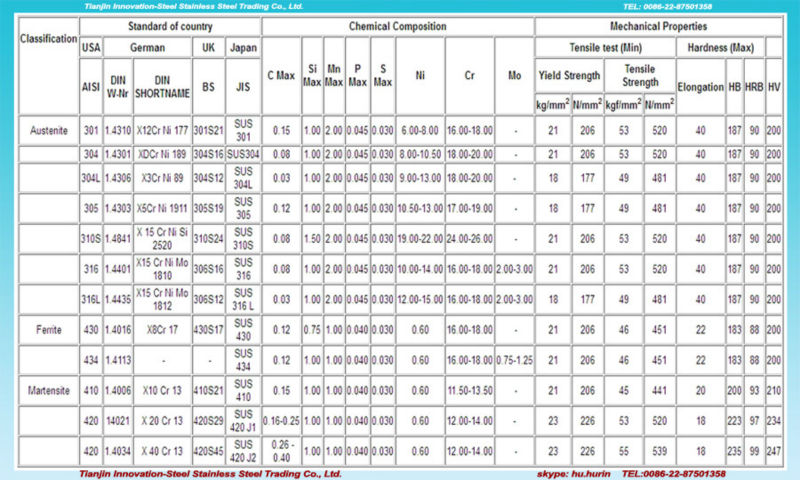Image resolution: width=800 pixels, height=480 pixels.
Task: Select the 'Mechanical Properties' header
Action: pyautogui.click(x=658, y=27)
